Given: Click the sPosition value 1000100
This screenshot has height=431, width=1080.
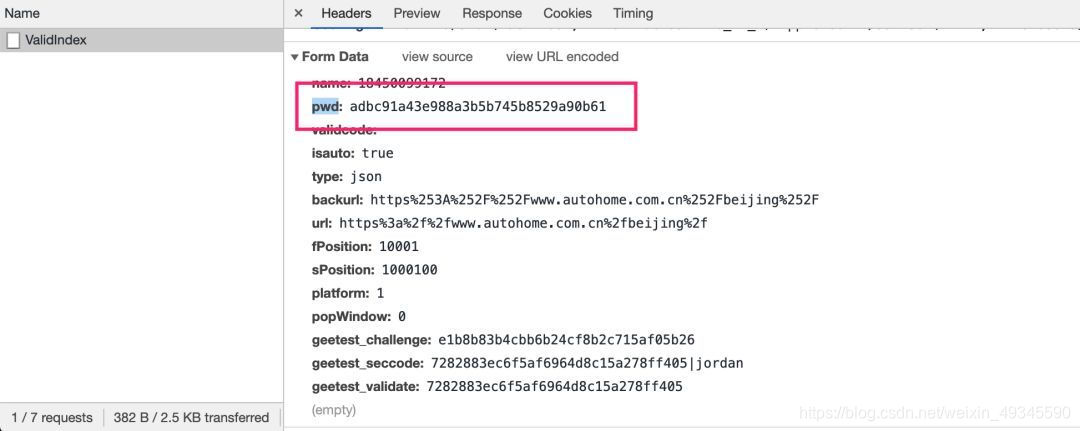Looking at the screenshot, I should [x=409, y=270].
